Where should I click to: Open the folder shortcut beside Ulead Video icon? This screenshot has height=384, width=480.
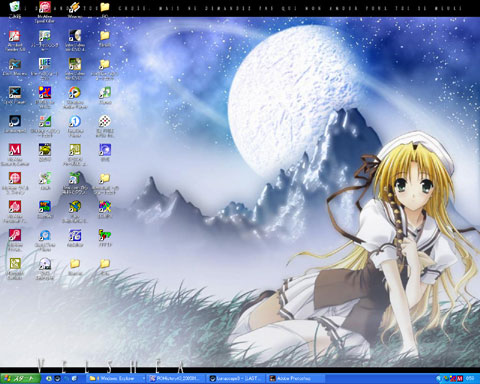(x=105, y=64)
